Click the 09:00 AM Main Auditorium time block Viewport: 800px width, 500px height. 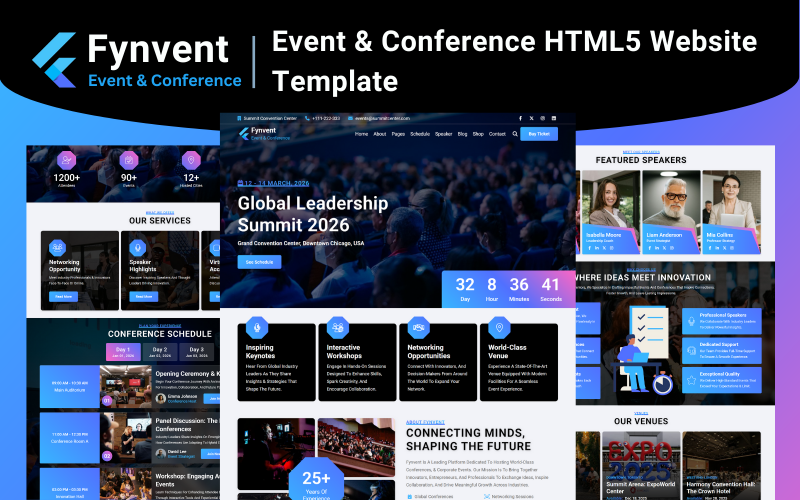click(x=69, y=386)
